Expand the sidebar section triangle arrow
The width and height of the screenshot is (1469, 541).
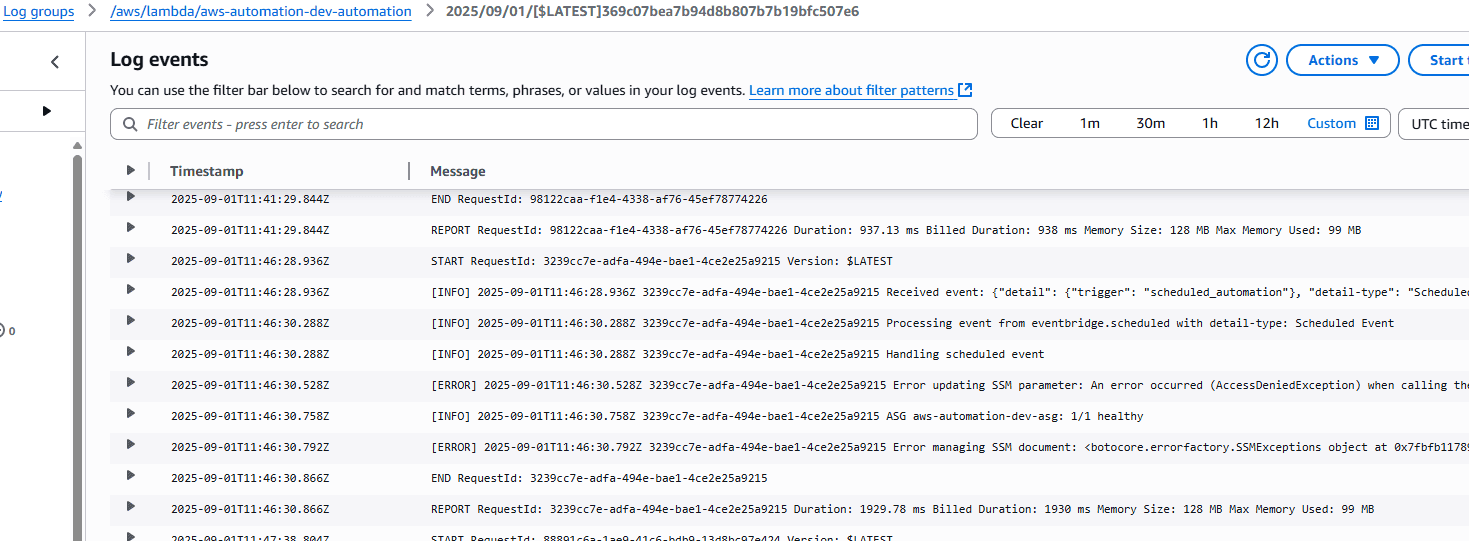click(46, 111)
